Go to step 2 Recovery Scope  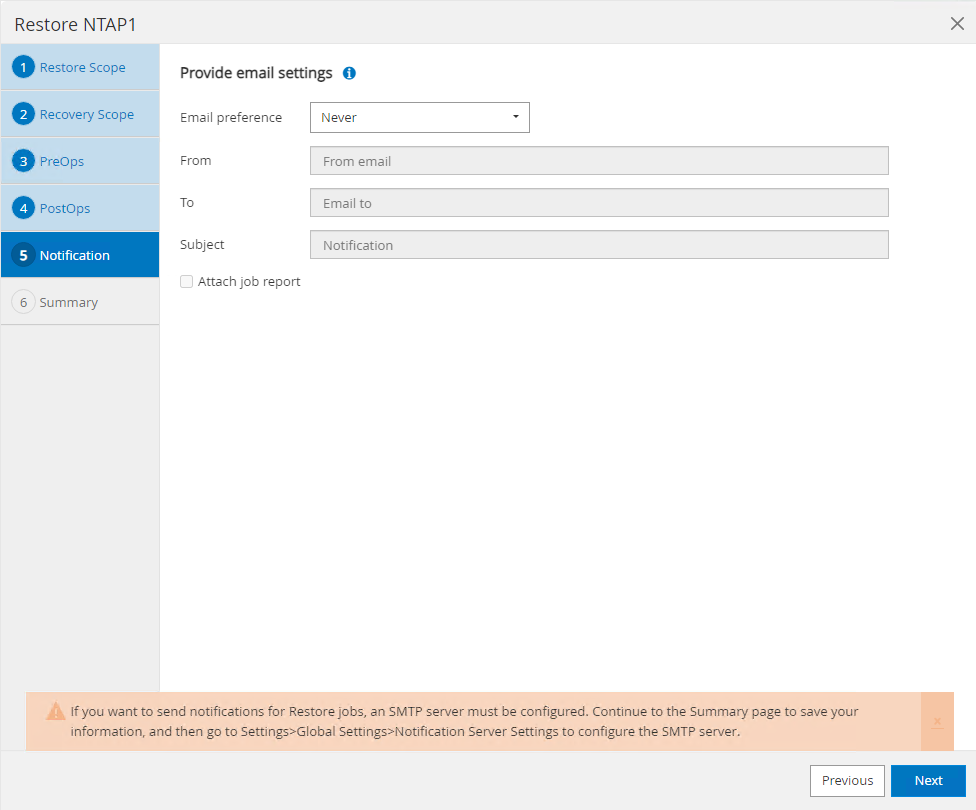pos(80,115)
